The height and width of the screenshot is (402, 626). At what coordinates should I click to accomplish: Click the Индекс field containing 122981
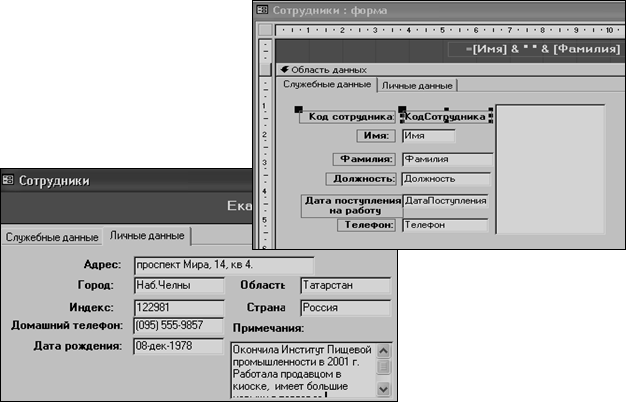tap(179, 308)
